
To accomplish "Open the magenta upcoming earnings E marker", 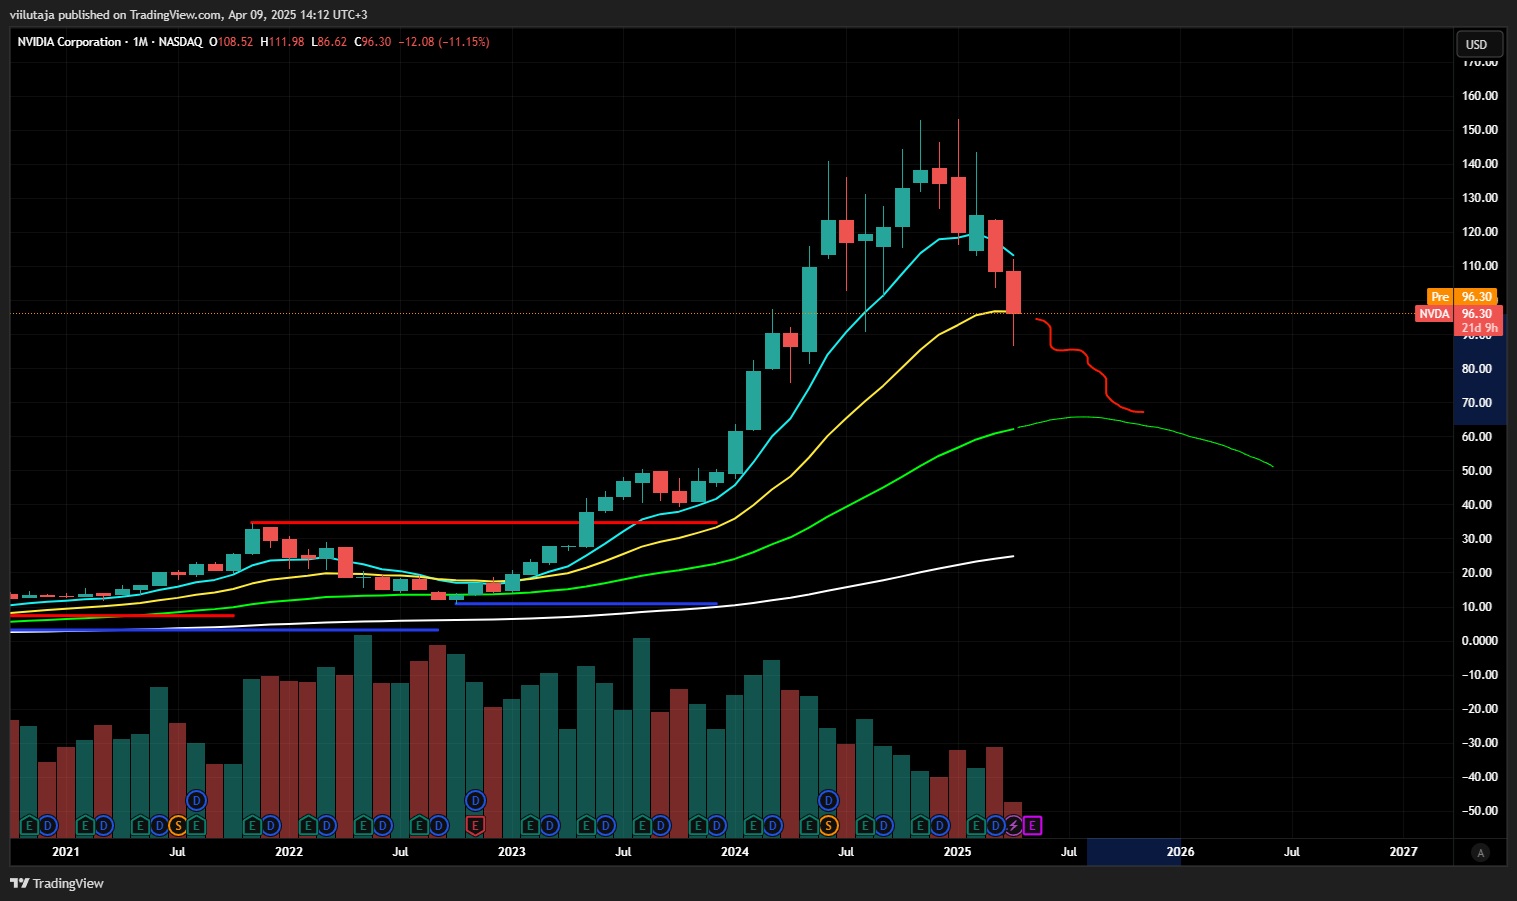I will coord(1033,825).
